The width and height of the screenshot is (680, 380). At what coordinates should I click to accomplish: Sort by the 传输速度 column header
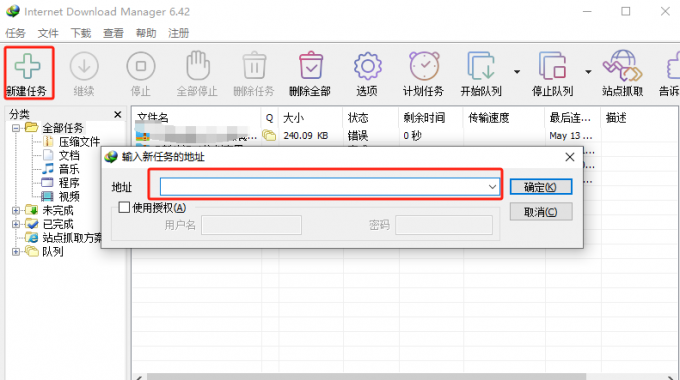coord(503,118)
